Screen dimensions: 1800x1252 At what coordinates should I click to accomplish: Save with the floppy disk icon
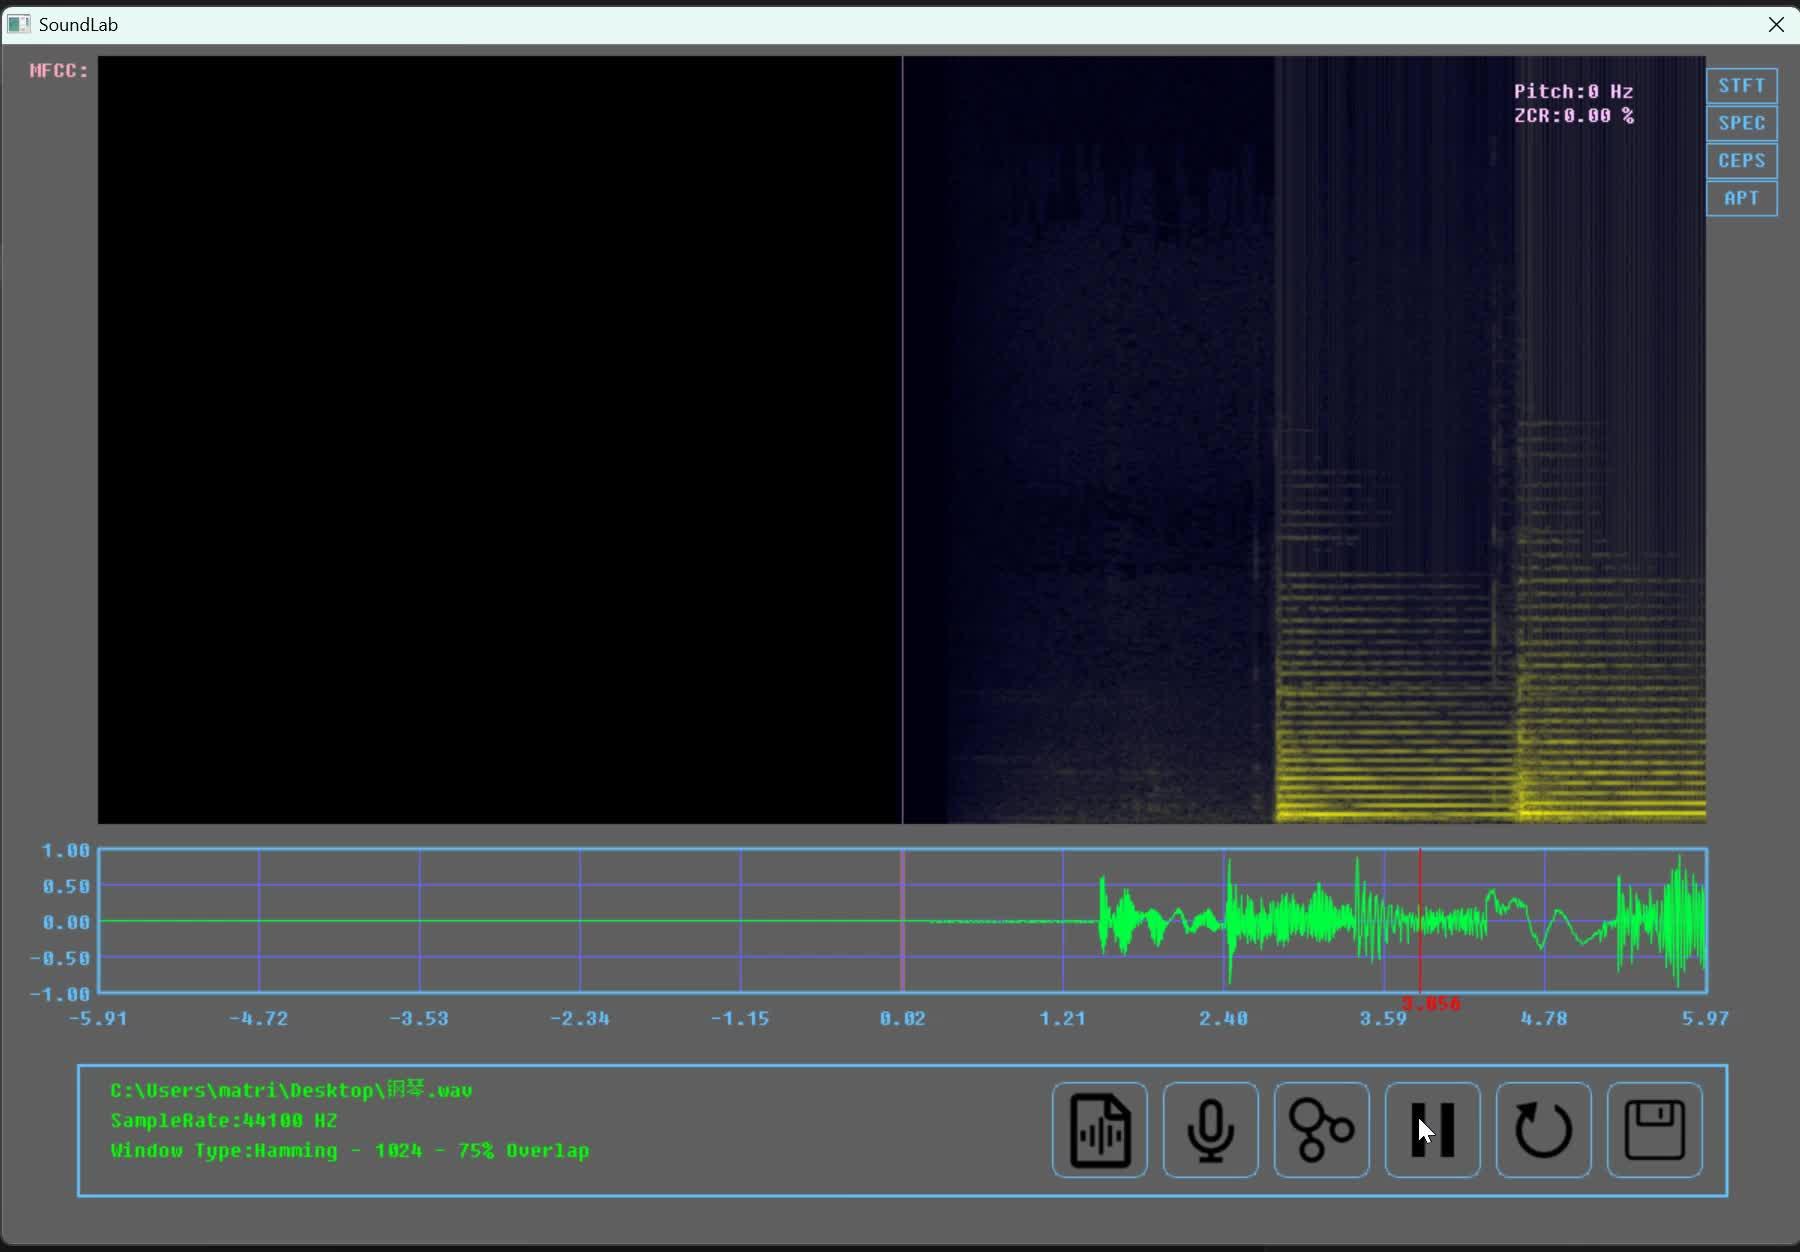(1655, 1130)
